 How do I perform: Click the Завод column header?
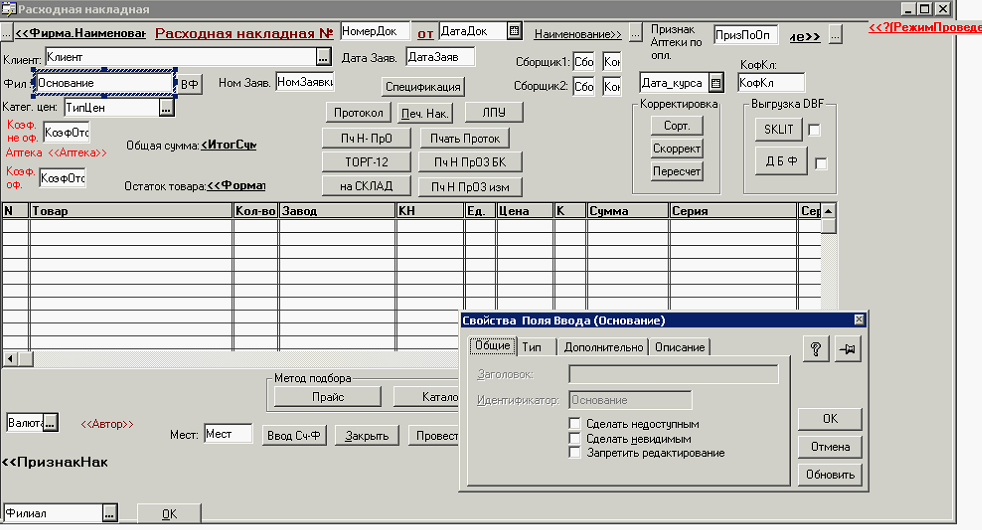tap(337, 210)
